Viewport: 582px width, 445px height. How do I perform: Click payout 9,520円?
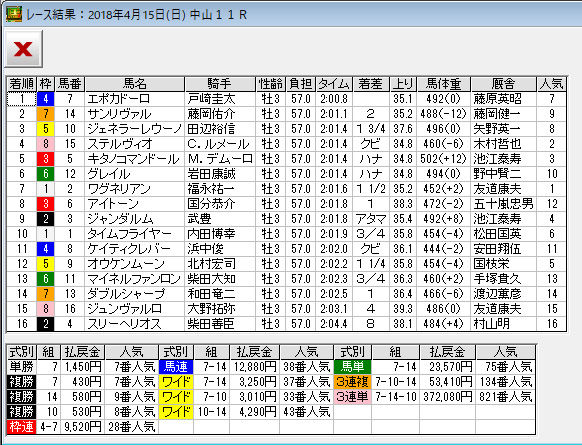click(83, 427)
